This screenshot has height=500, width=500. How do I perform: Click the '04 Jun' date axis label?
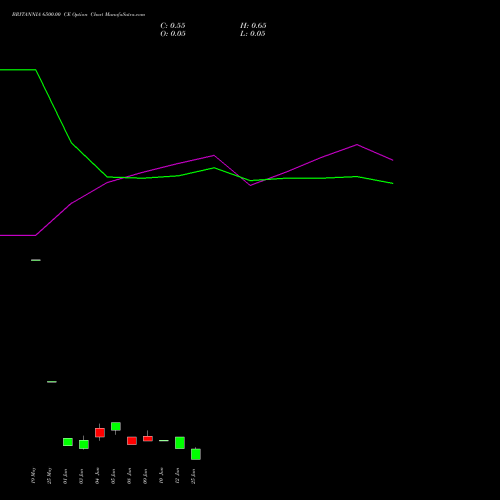97,476
